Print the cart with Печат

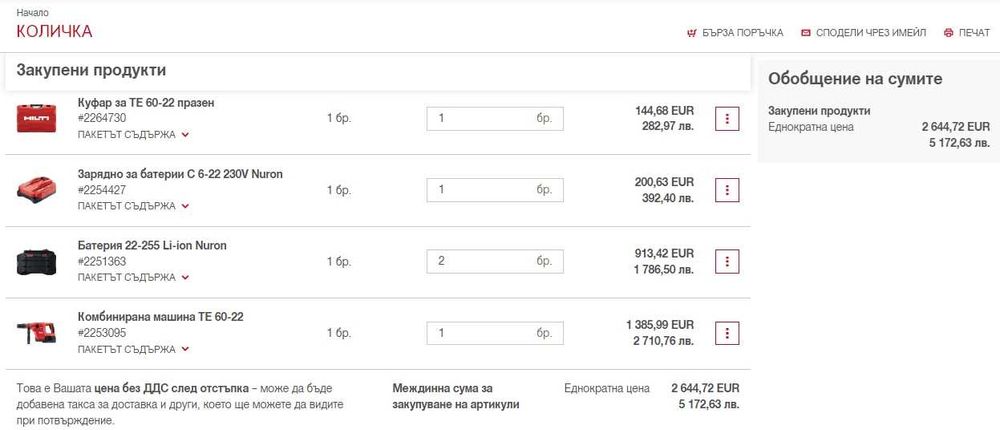[967, 33]
